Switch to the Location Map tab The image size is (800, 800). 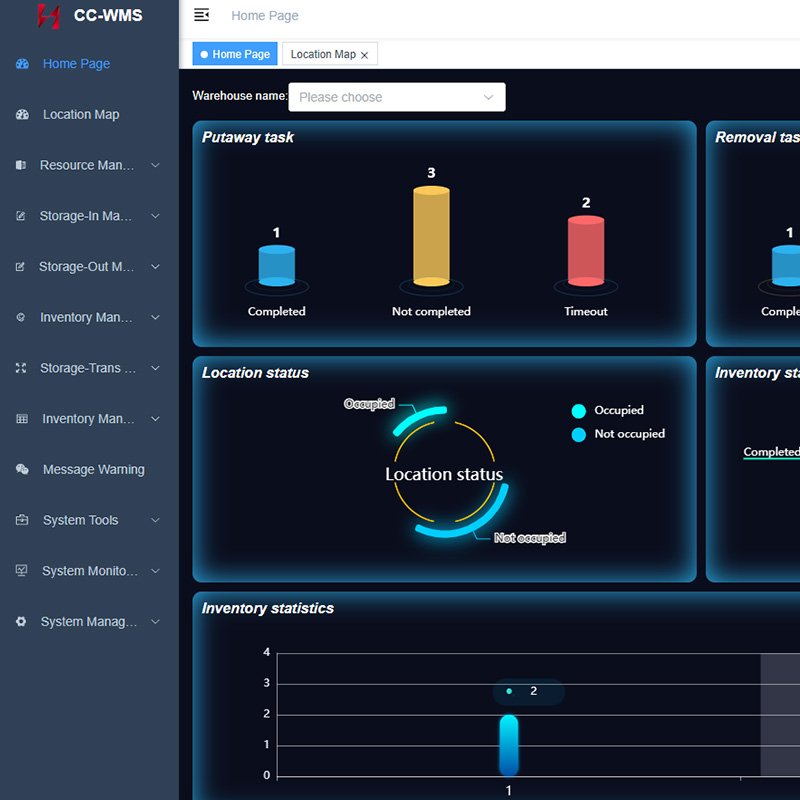point(322,54)
